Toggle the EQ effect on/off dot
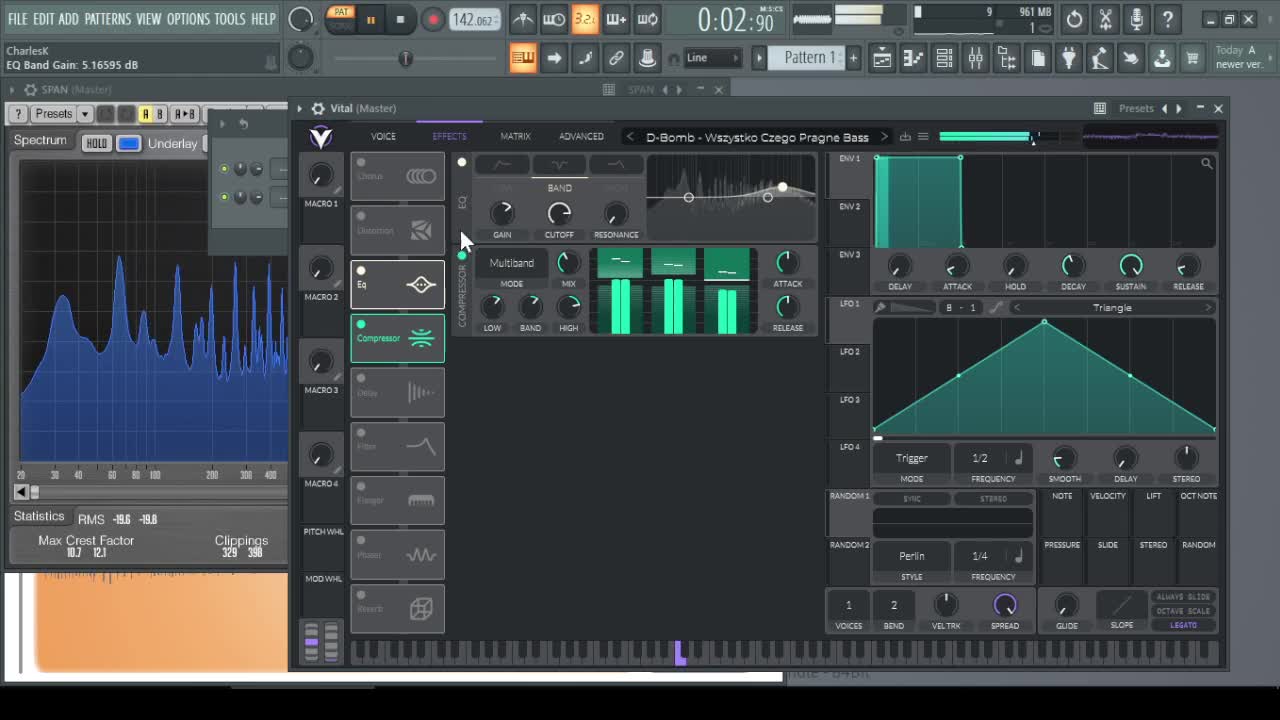Viewport: 1280px width, 720px height. [462, 162]
